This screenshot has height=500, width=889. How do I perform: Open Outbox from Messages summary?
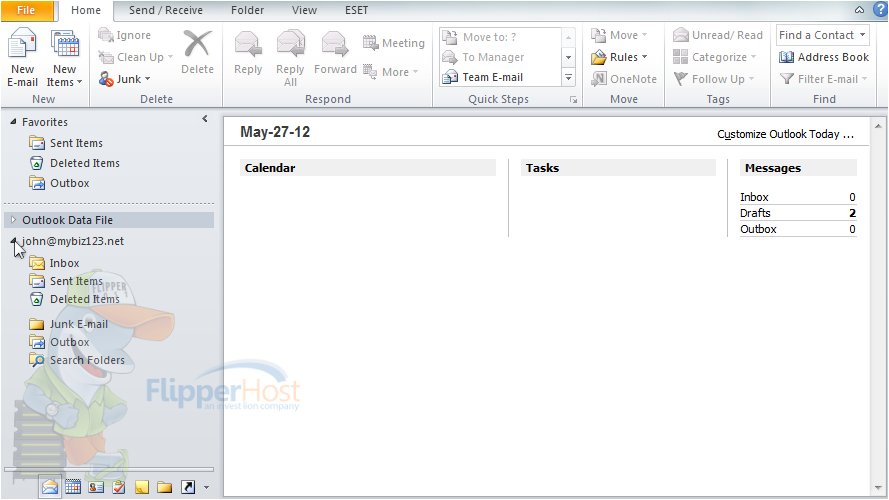pyautogui.click(x=758, y=229)
